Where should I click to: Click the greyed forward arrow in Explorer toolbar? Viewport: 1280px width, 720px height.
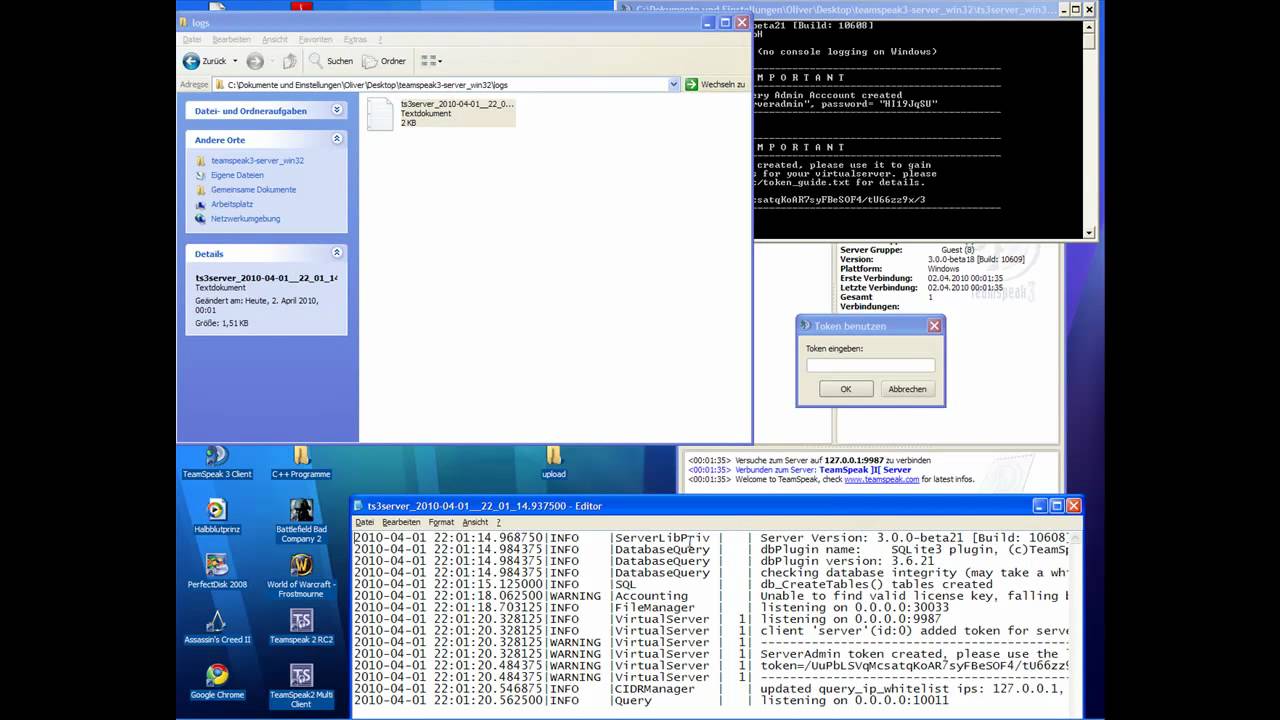pyautogui.click(x=255, y=61)
